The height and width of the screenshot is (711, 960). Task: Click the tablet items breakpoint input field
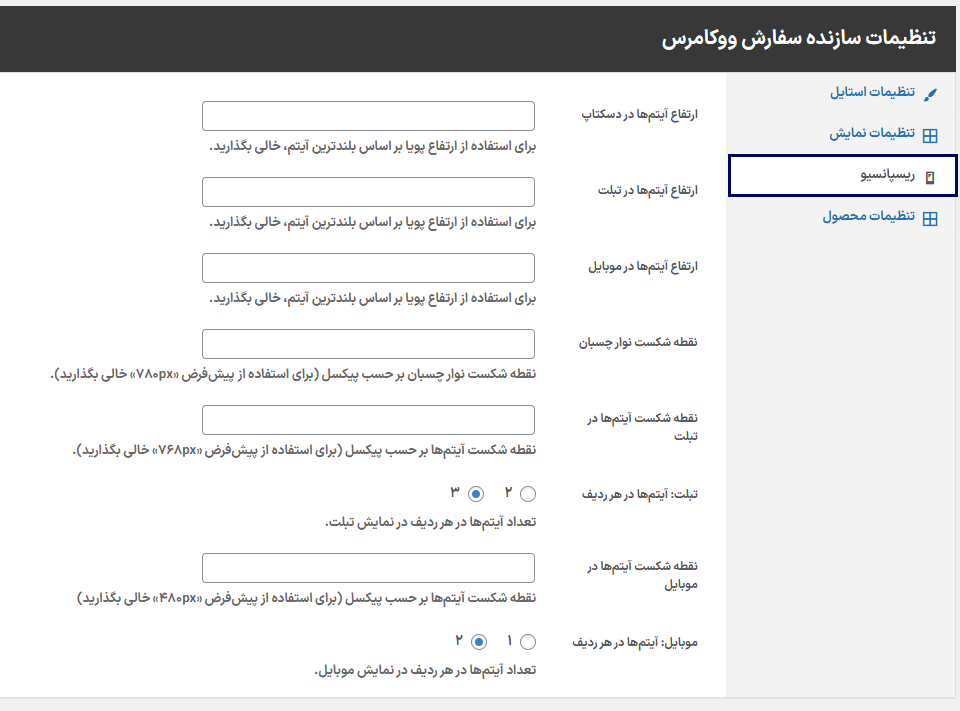click(x=368, y=419)
